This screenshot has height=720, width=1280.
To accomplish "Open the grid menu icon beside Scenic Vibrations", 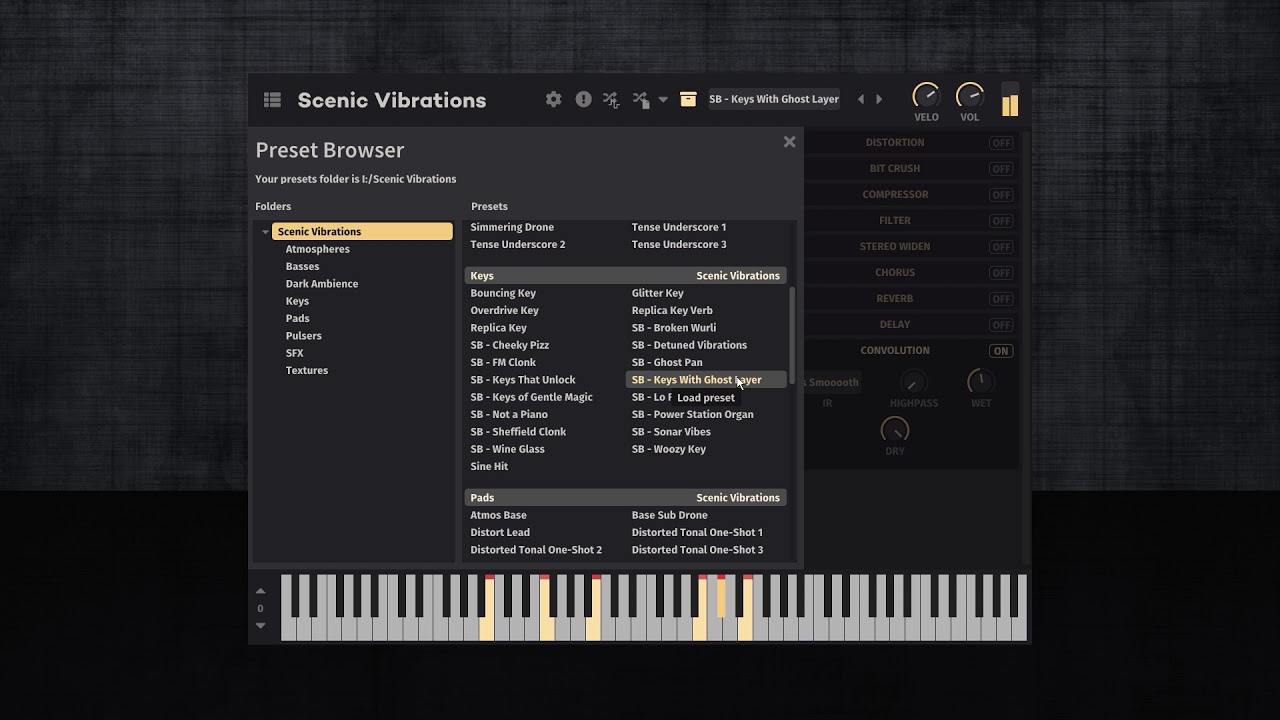I will [272, 100].
